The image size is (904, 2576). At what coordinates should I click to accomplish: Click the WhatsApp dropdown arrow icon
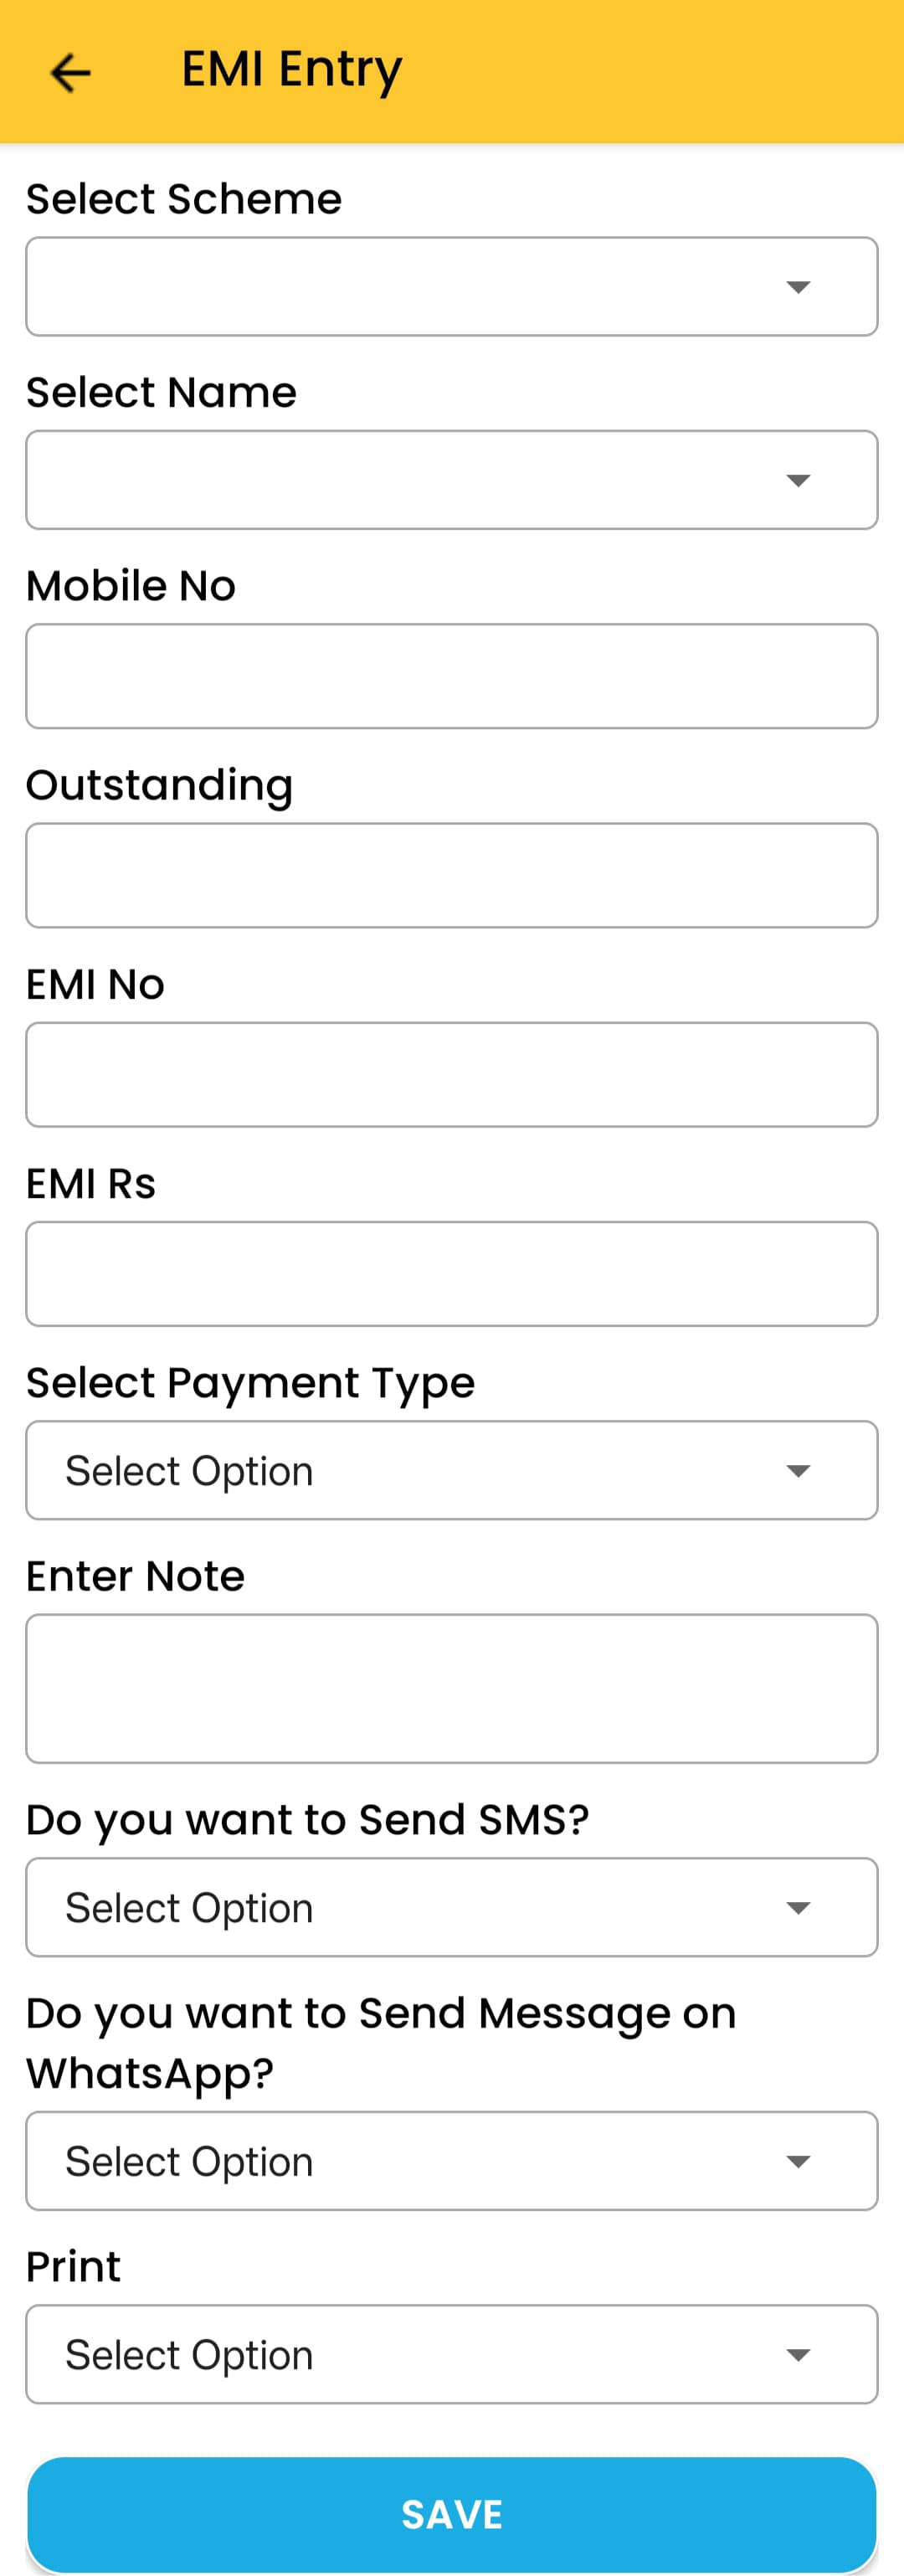click(797, 2162)
